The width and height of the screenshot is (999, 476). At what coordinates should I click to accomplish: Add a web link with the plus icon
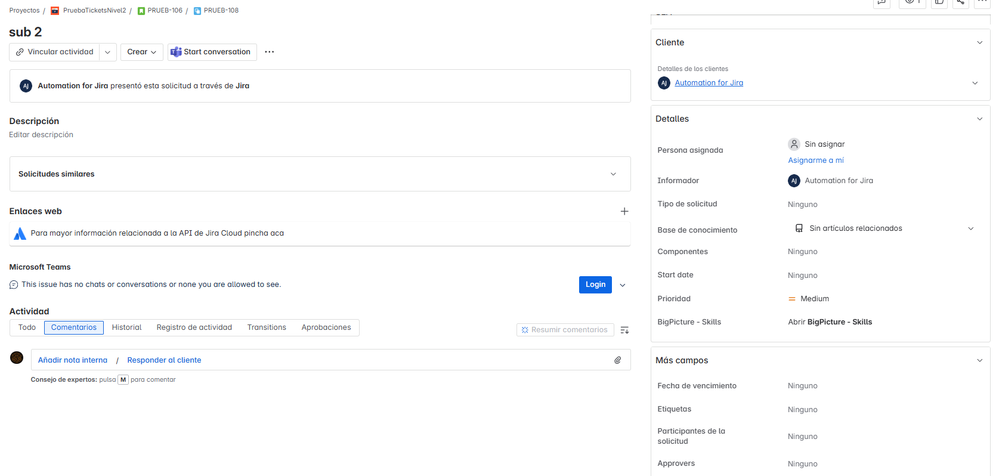pos(624,211)
